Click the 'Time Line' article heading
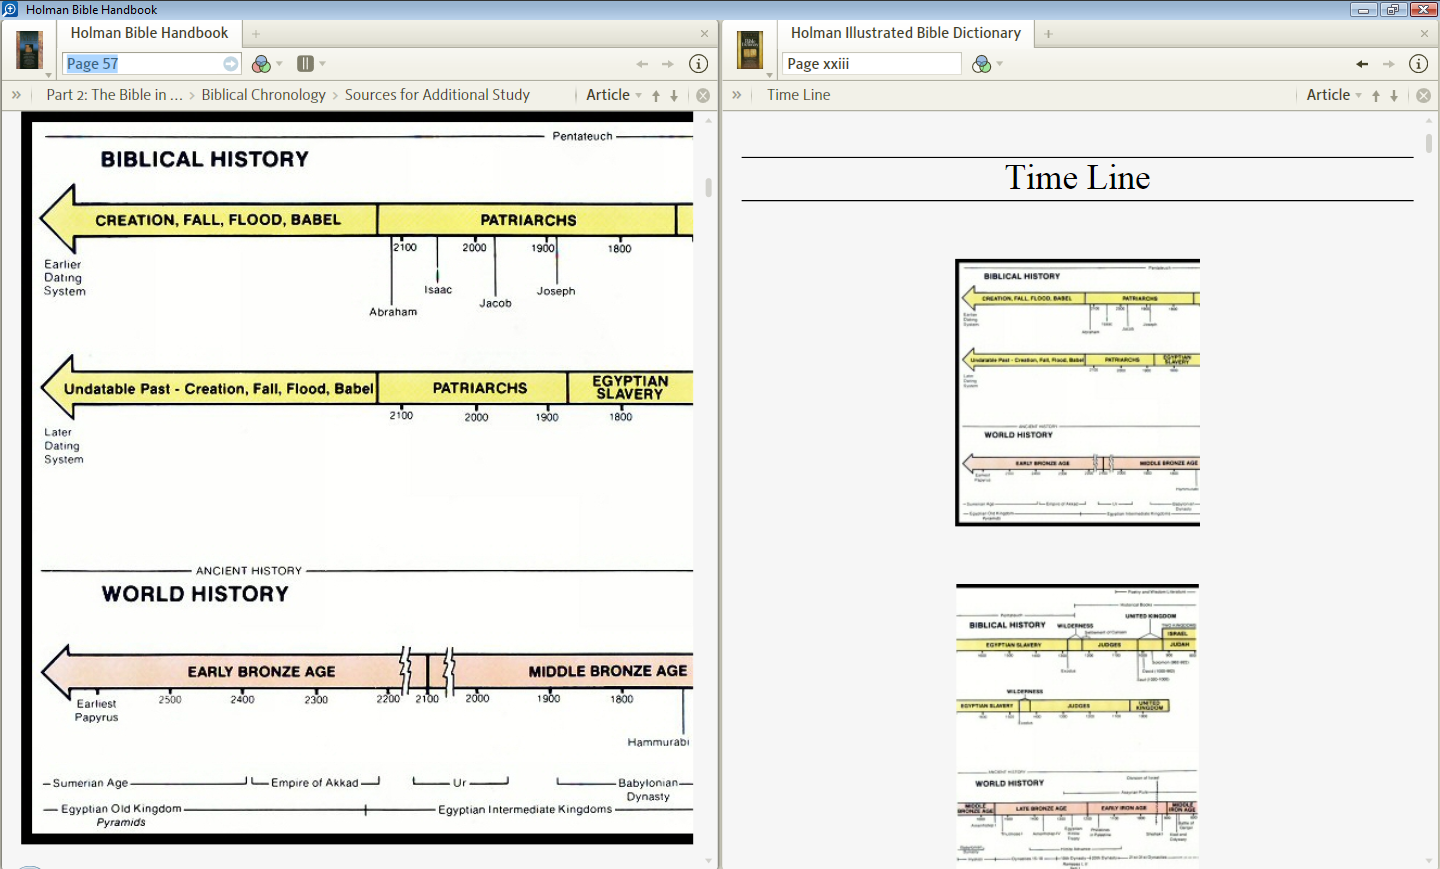This screenshot has width=1440, height=869. click(1077, 178)
